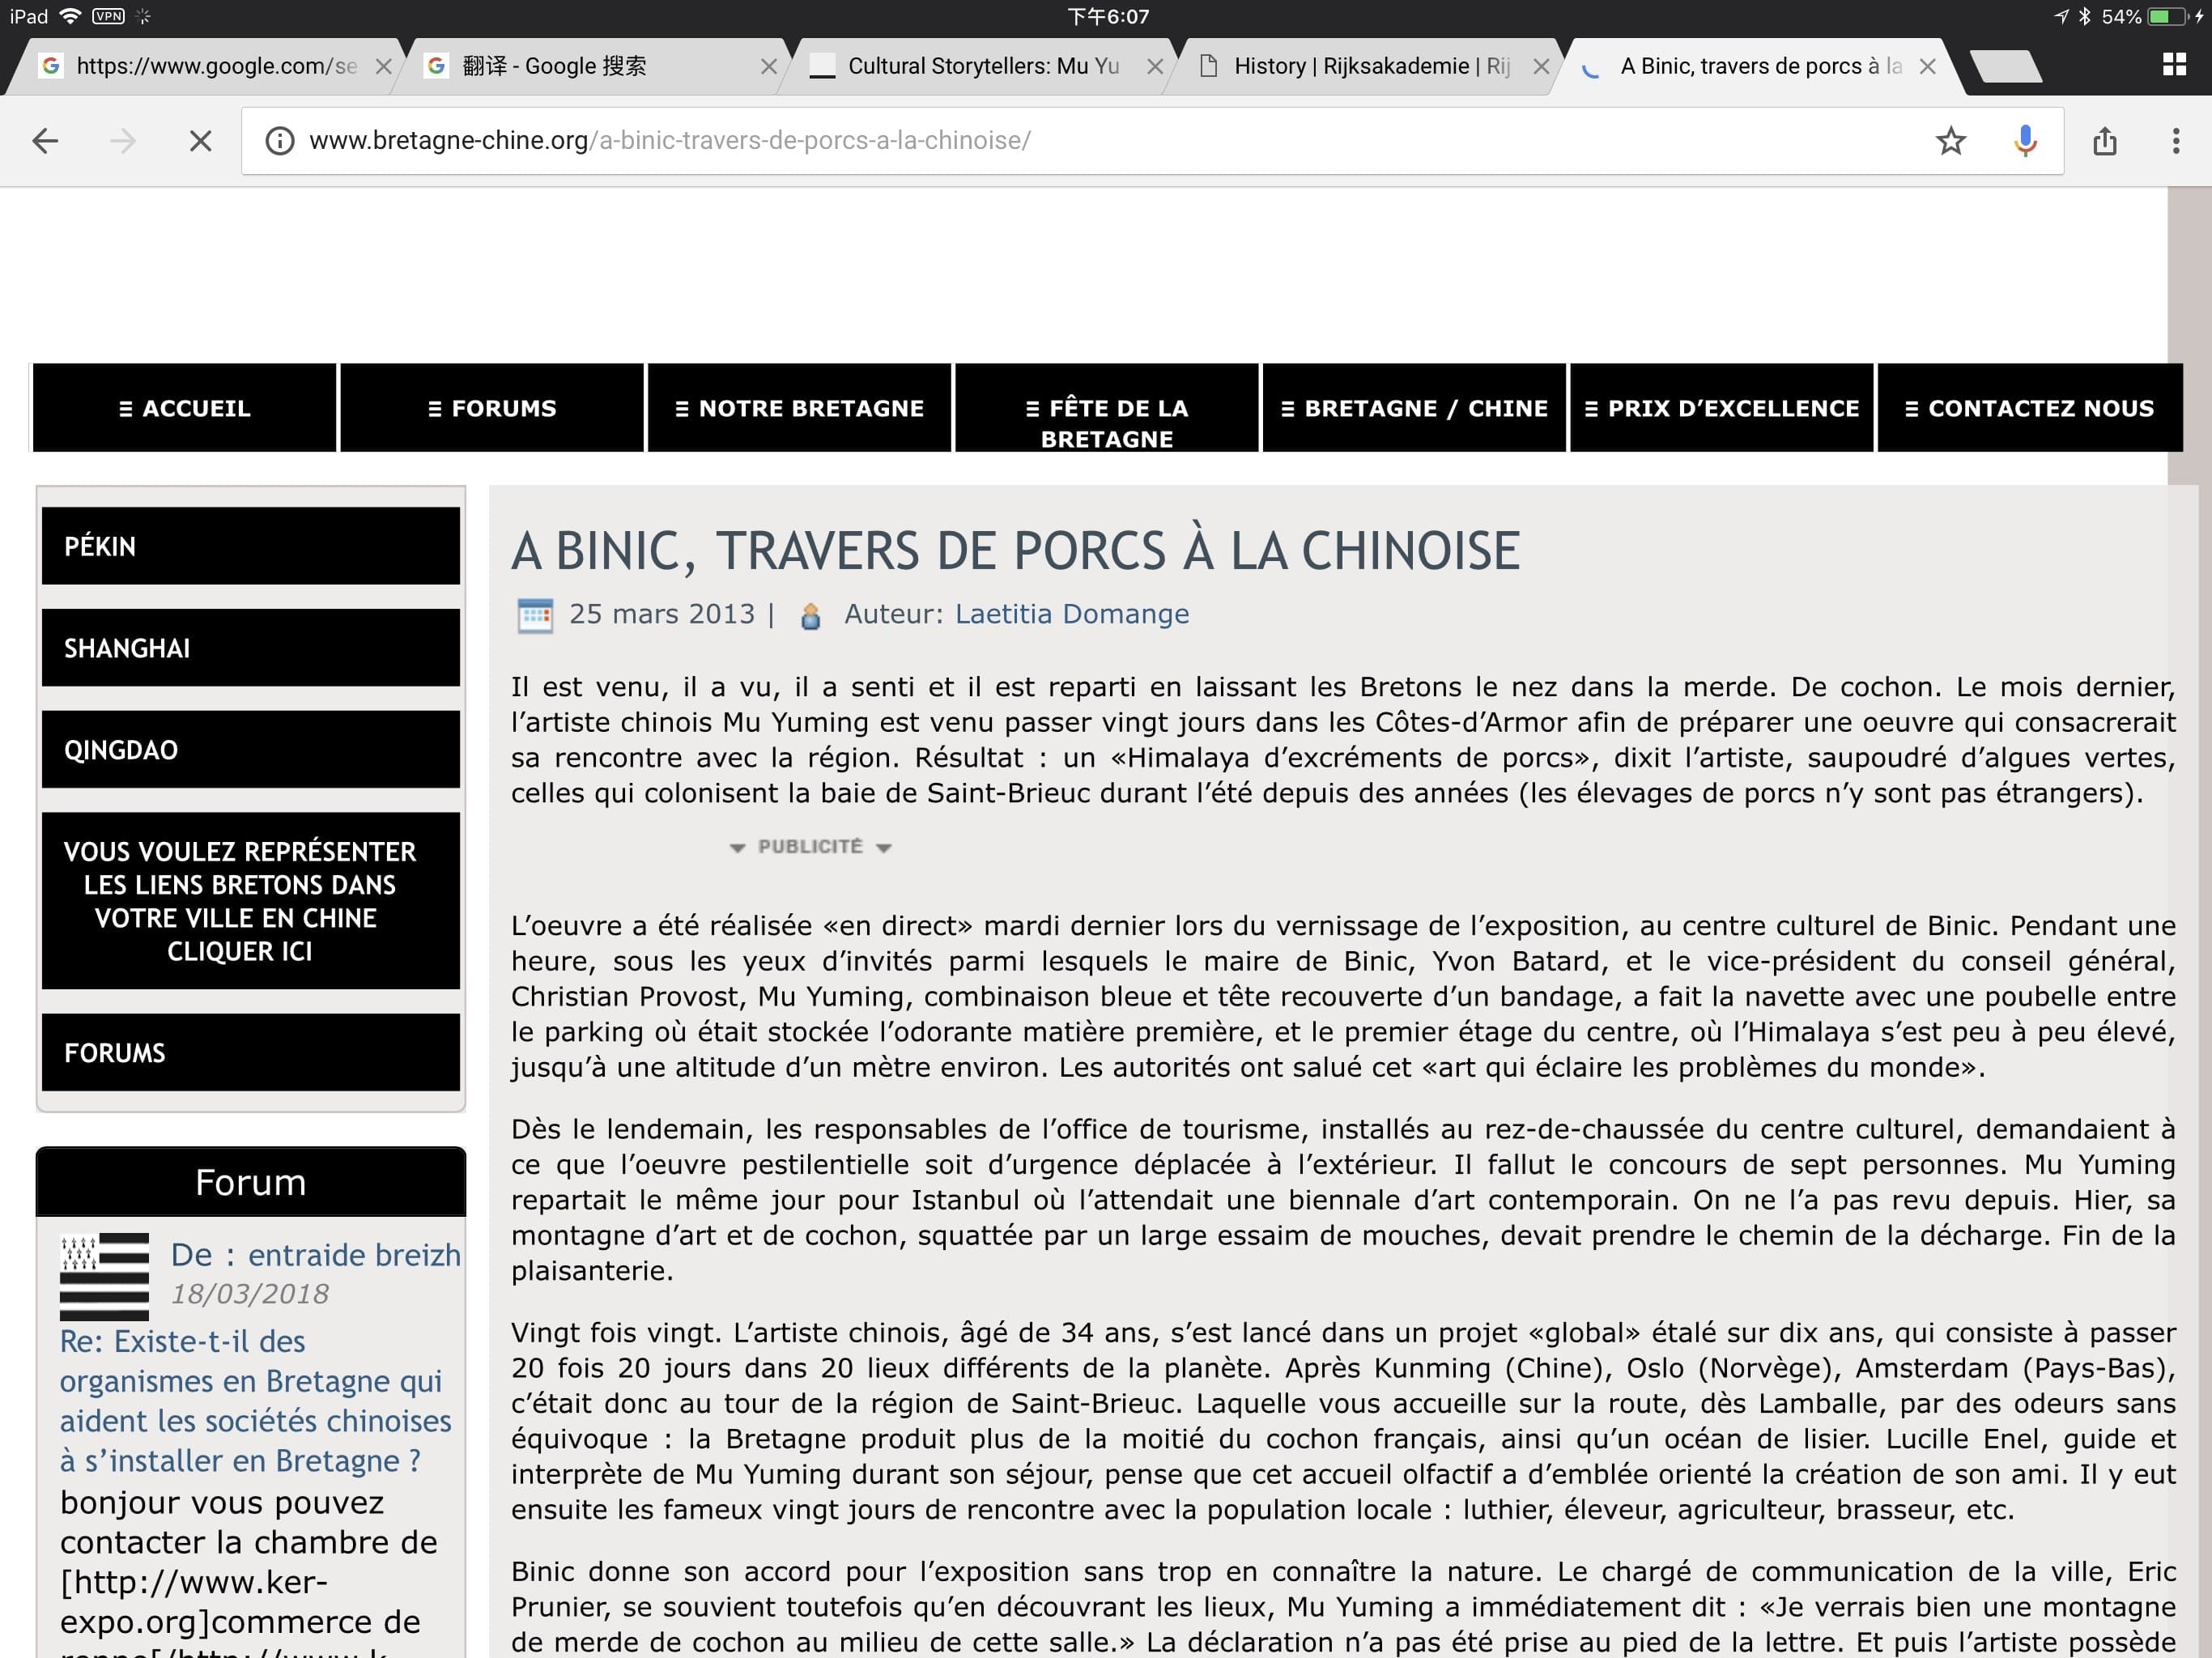Close the A Binic tab
The height and width of the screenshot is (1658, 2212).
(1928, 67)
